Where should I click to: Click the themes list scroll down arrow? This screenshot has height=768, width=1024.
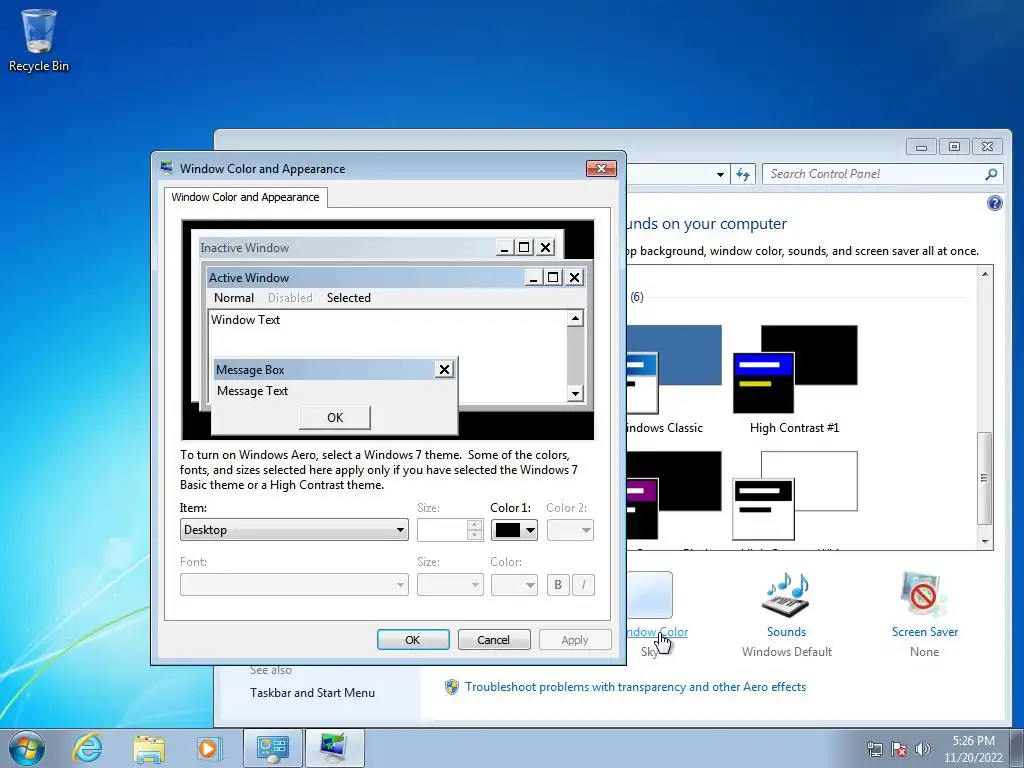[x=985, y=541]
